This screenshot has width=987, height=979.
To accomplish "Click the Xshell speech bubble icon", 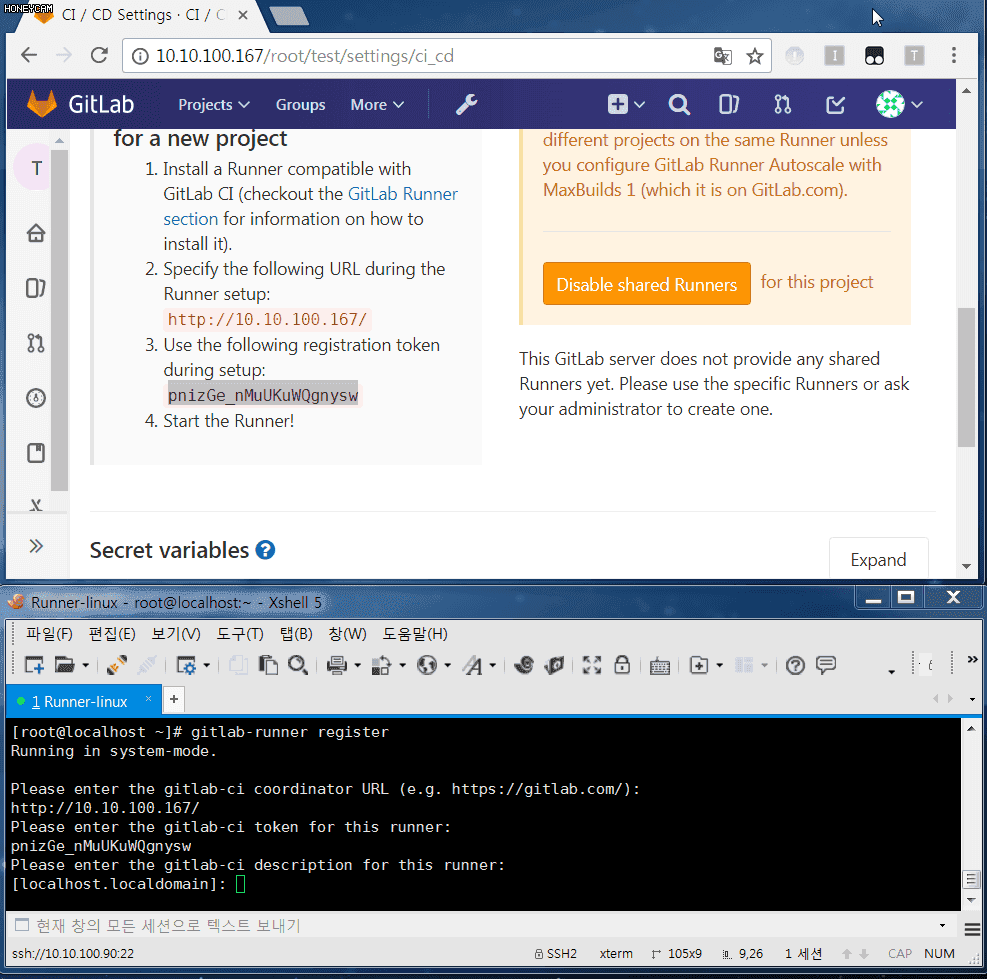I will [x=826, y=664].
